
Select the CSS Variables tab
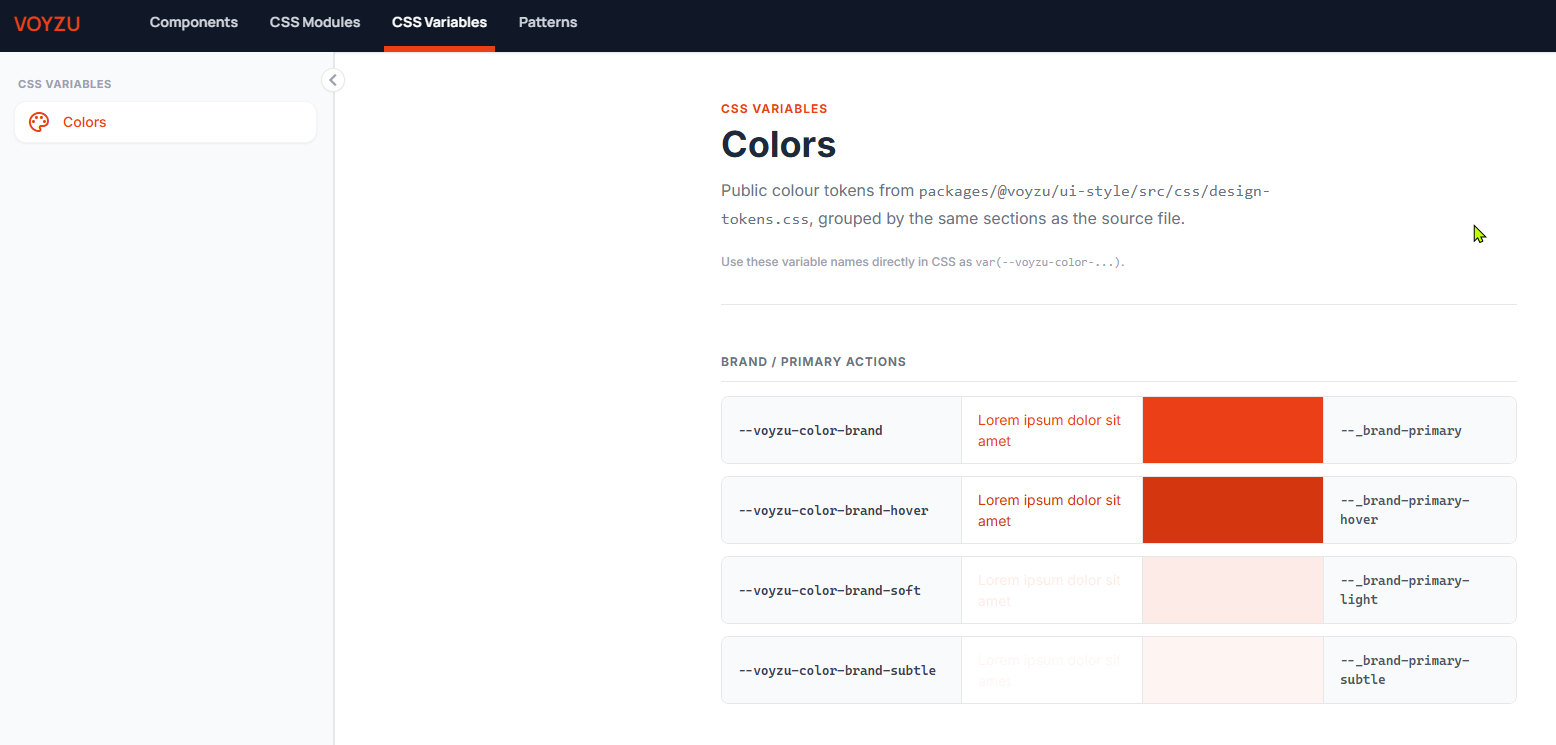tap(440, 22)
